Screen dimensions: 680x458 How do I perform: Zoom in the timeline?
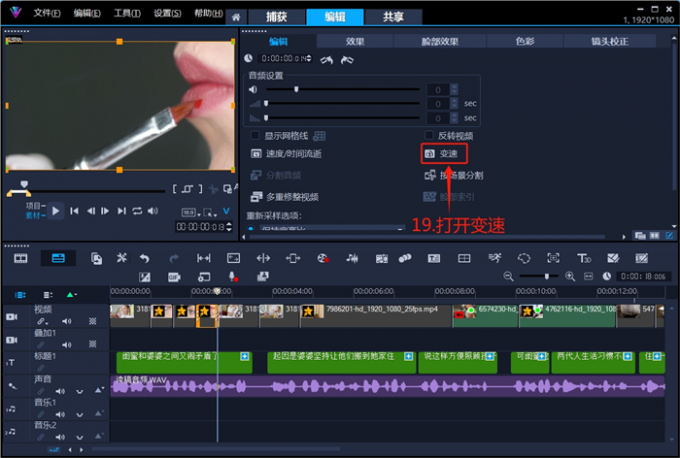click(x=570, y=276)
